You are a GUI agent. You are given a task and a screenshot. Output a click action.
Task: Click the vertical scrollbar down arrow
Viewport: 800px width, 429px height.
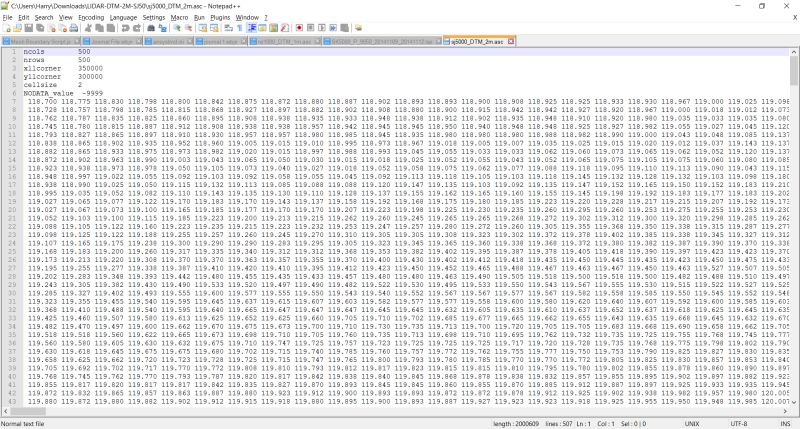tap(794, 402)
